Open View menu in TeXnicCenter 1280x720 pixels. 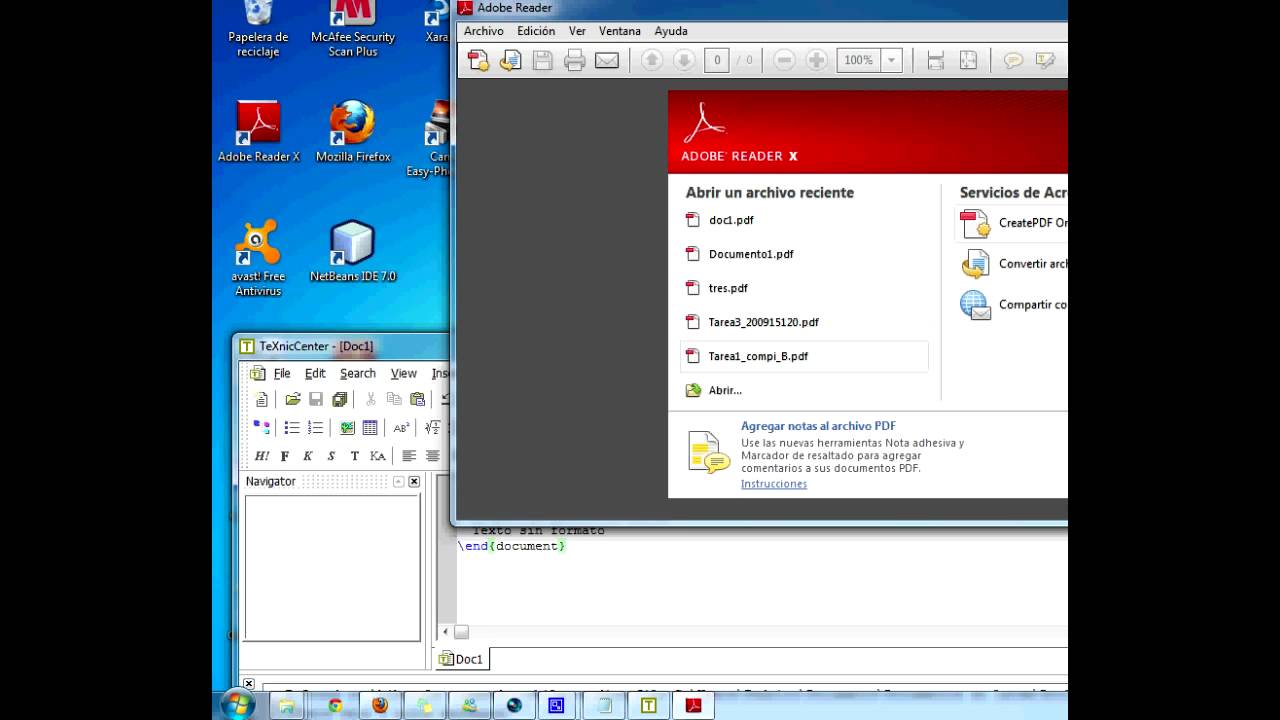(x=404, y=373)
